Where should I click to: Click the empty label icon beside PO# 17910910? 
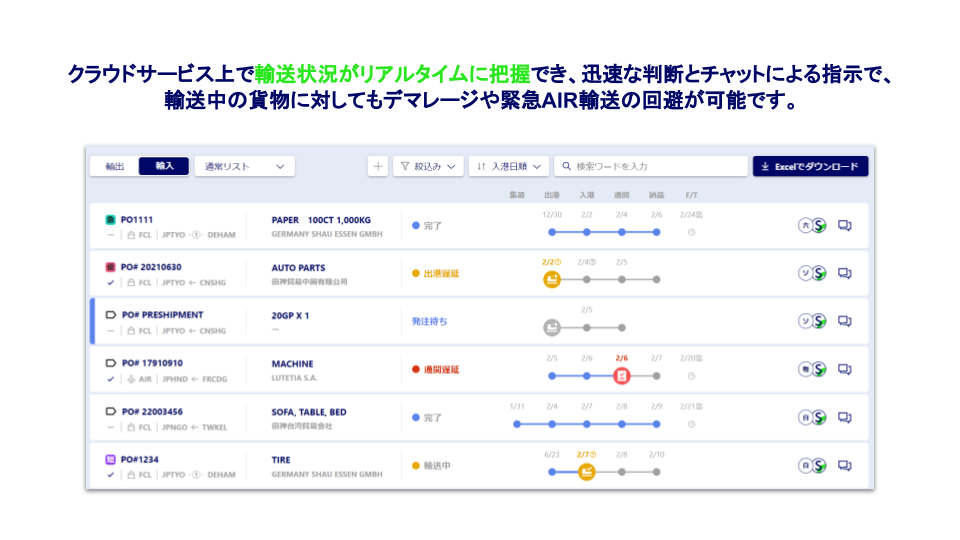(111, 363)
